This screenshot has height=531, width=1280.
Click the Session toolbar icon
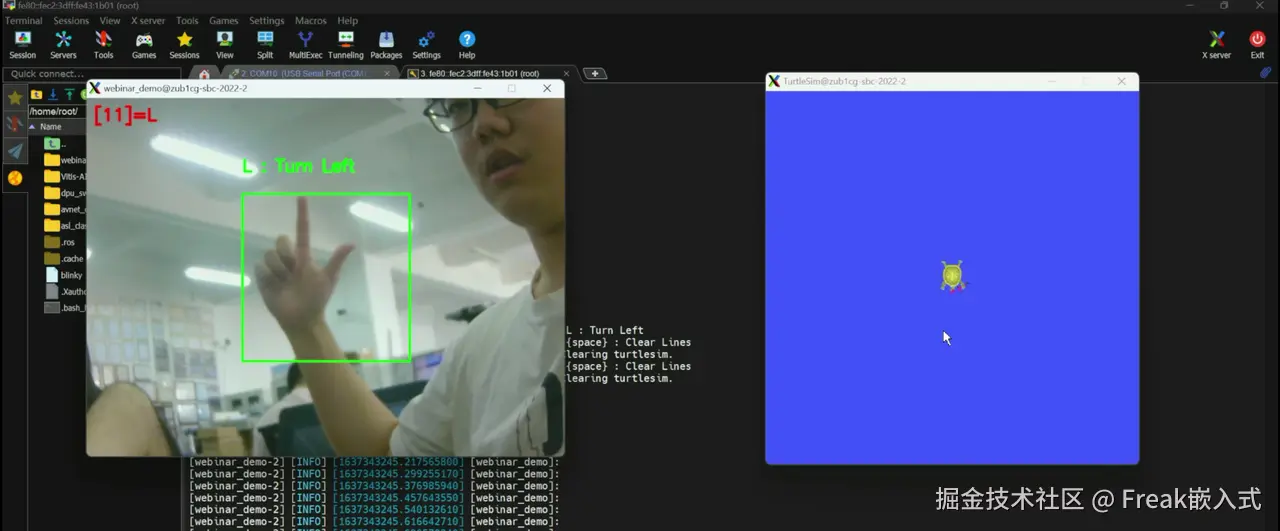(22, 45)
